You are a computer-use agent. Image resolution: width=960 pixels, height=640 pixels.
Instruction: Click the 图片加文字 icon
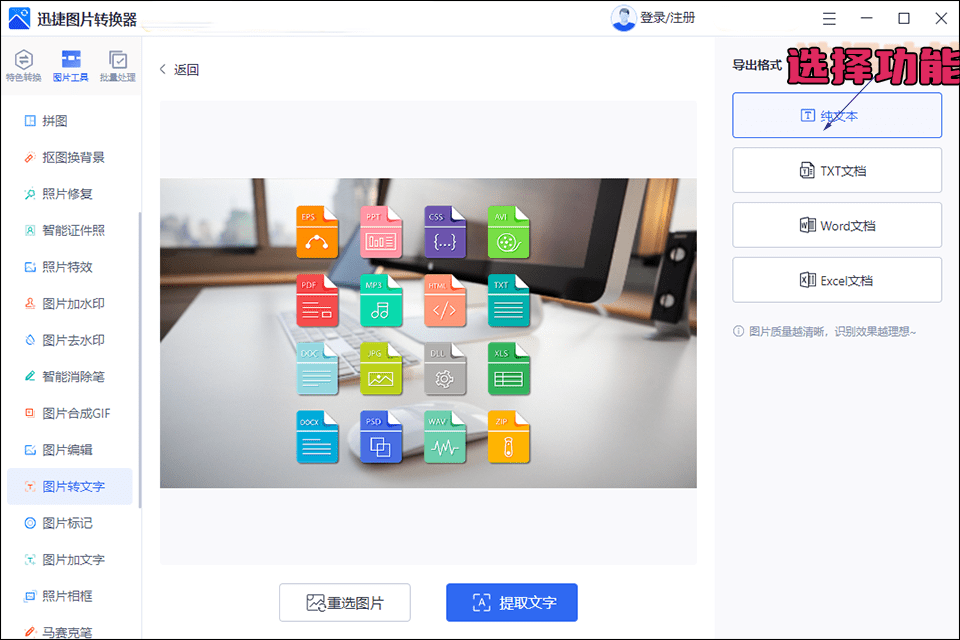click(30, 559)
